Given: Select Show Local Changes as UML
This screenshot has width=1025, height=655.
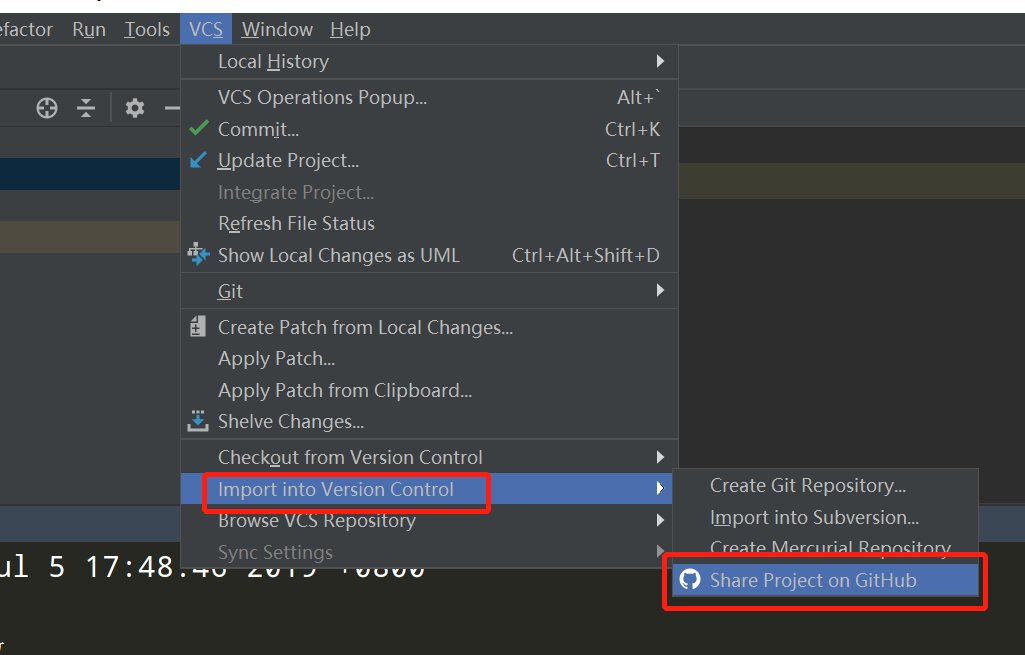Looking at the screenshot, I should click(429, 255).
